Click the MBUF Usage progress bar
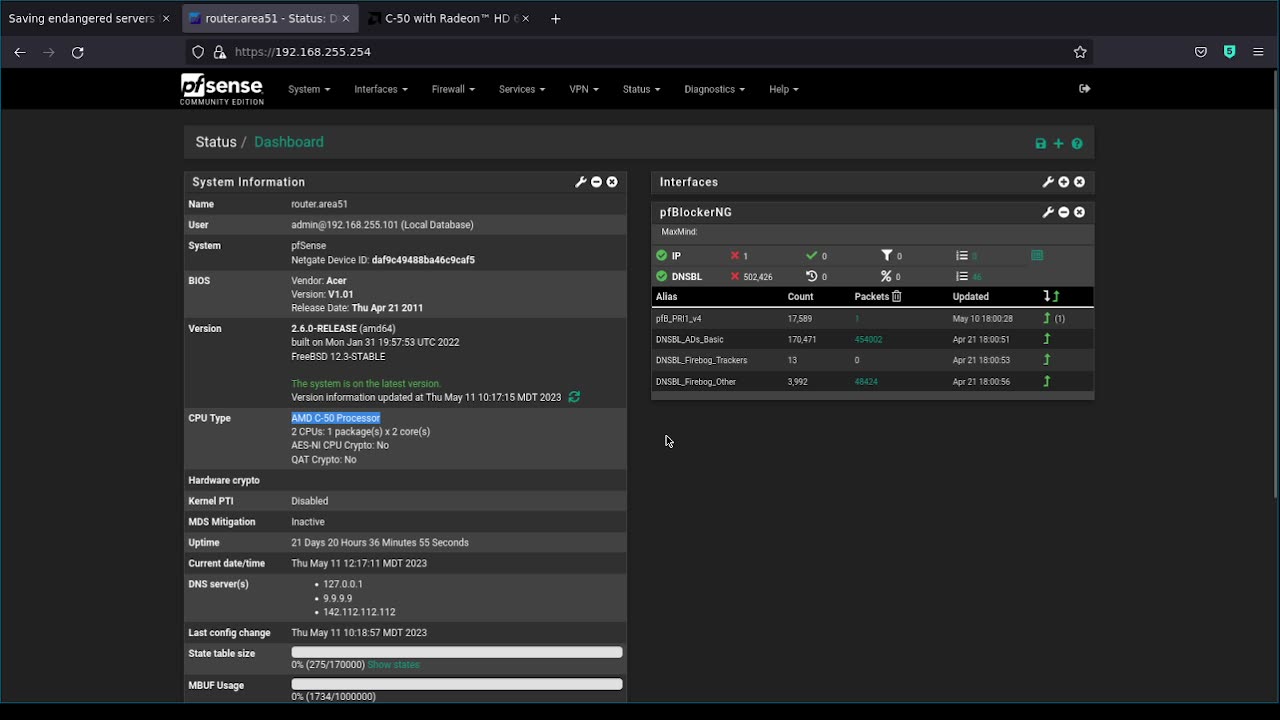This screenshot has width=1280, height=720. point(457,684)
